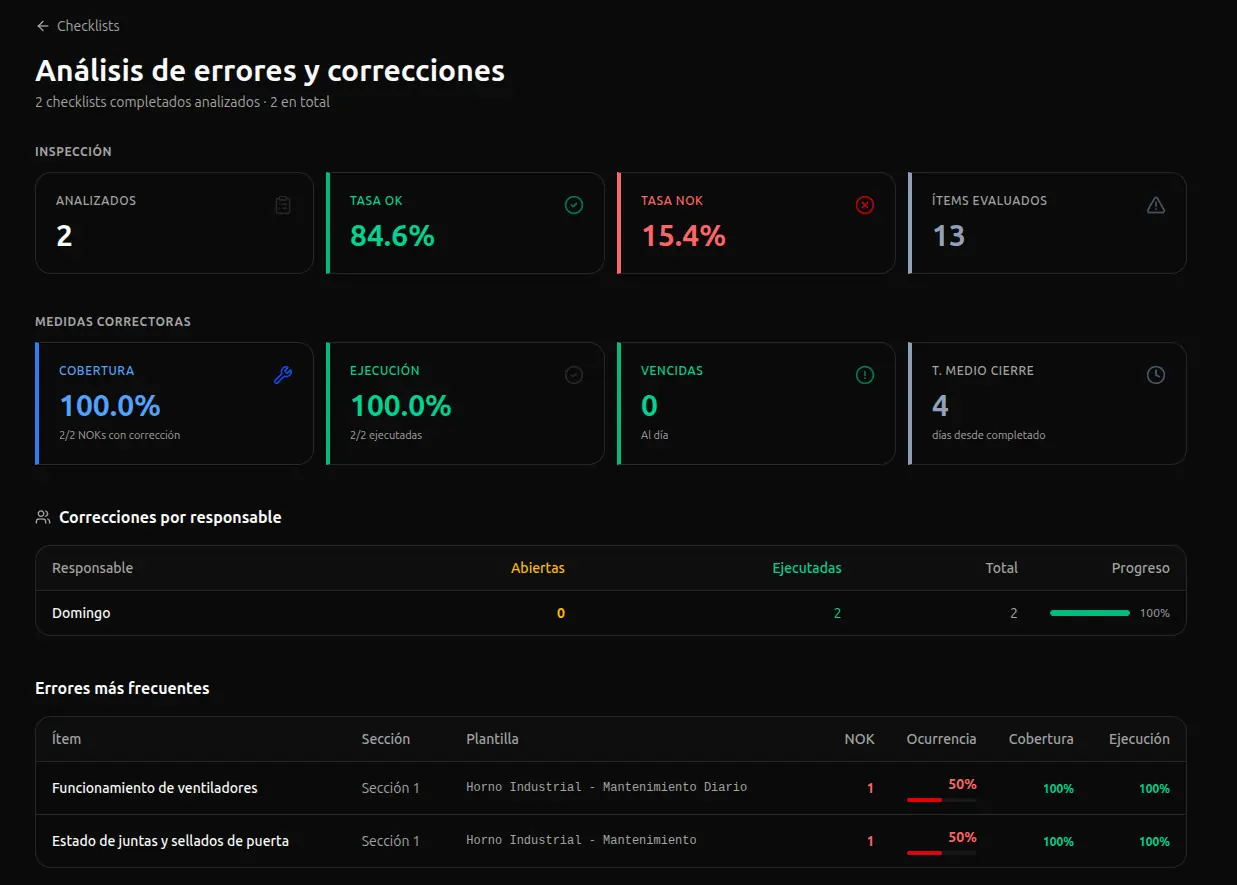Click the Ocurrencia column header
This screenshot has width=1237, height=885.
942,739
